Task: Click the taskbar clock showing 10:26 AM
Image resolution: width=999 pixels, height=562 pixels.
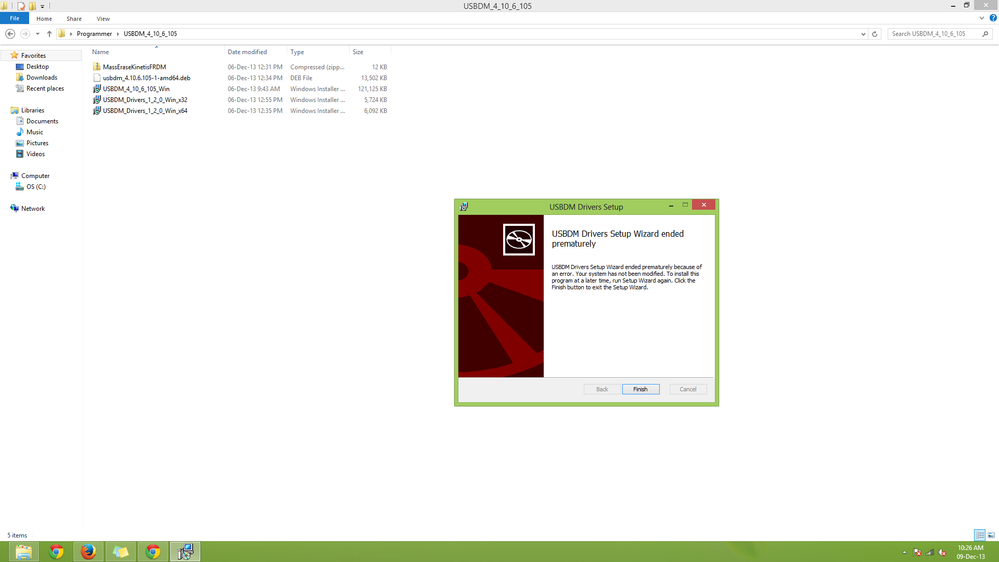Action: pyautogui.click(x=970, y=552)
